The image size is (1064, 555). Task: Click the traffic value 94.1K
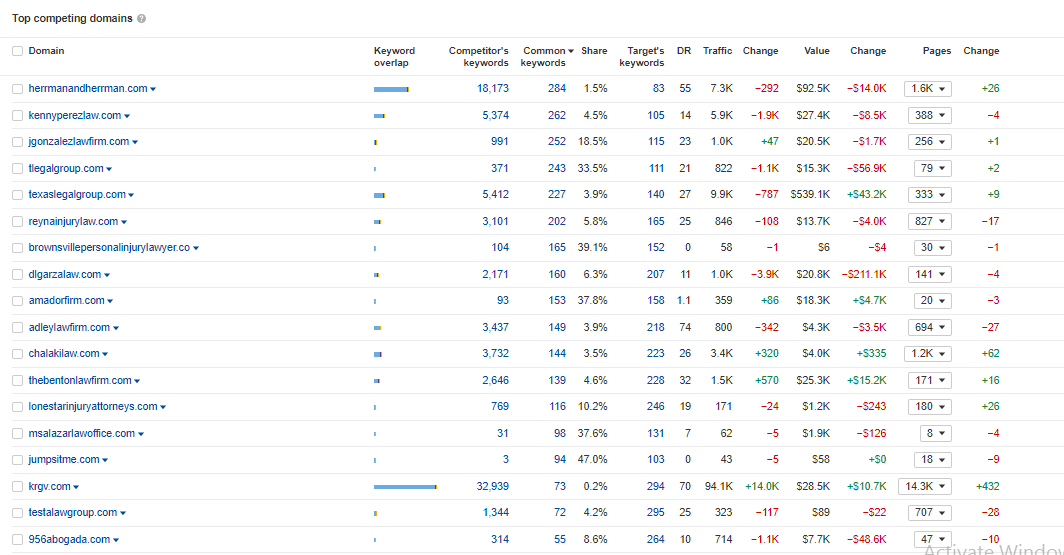click(x=719, y=486)
